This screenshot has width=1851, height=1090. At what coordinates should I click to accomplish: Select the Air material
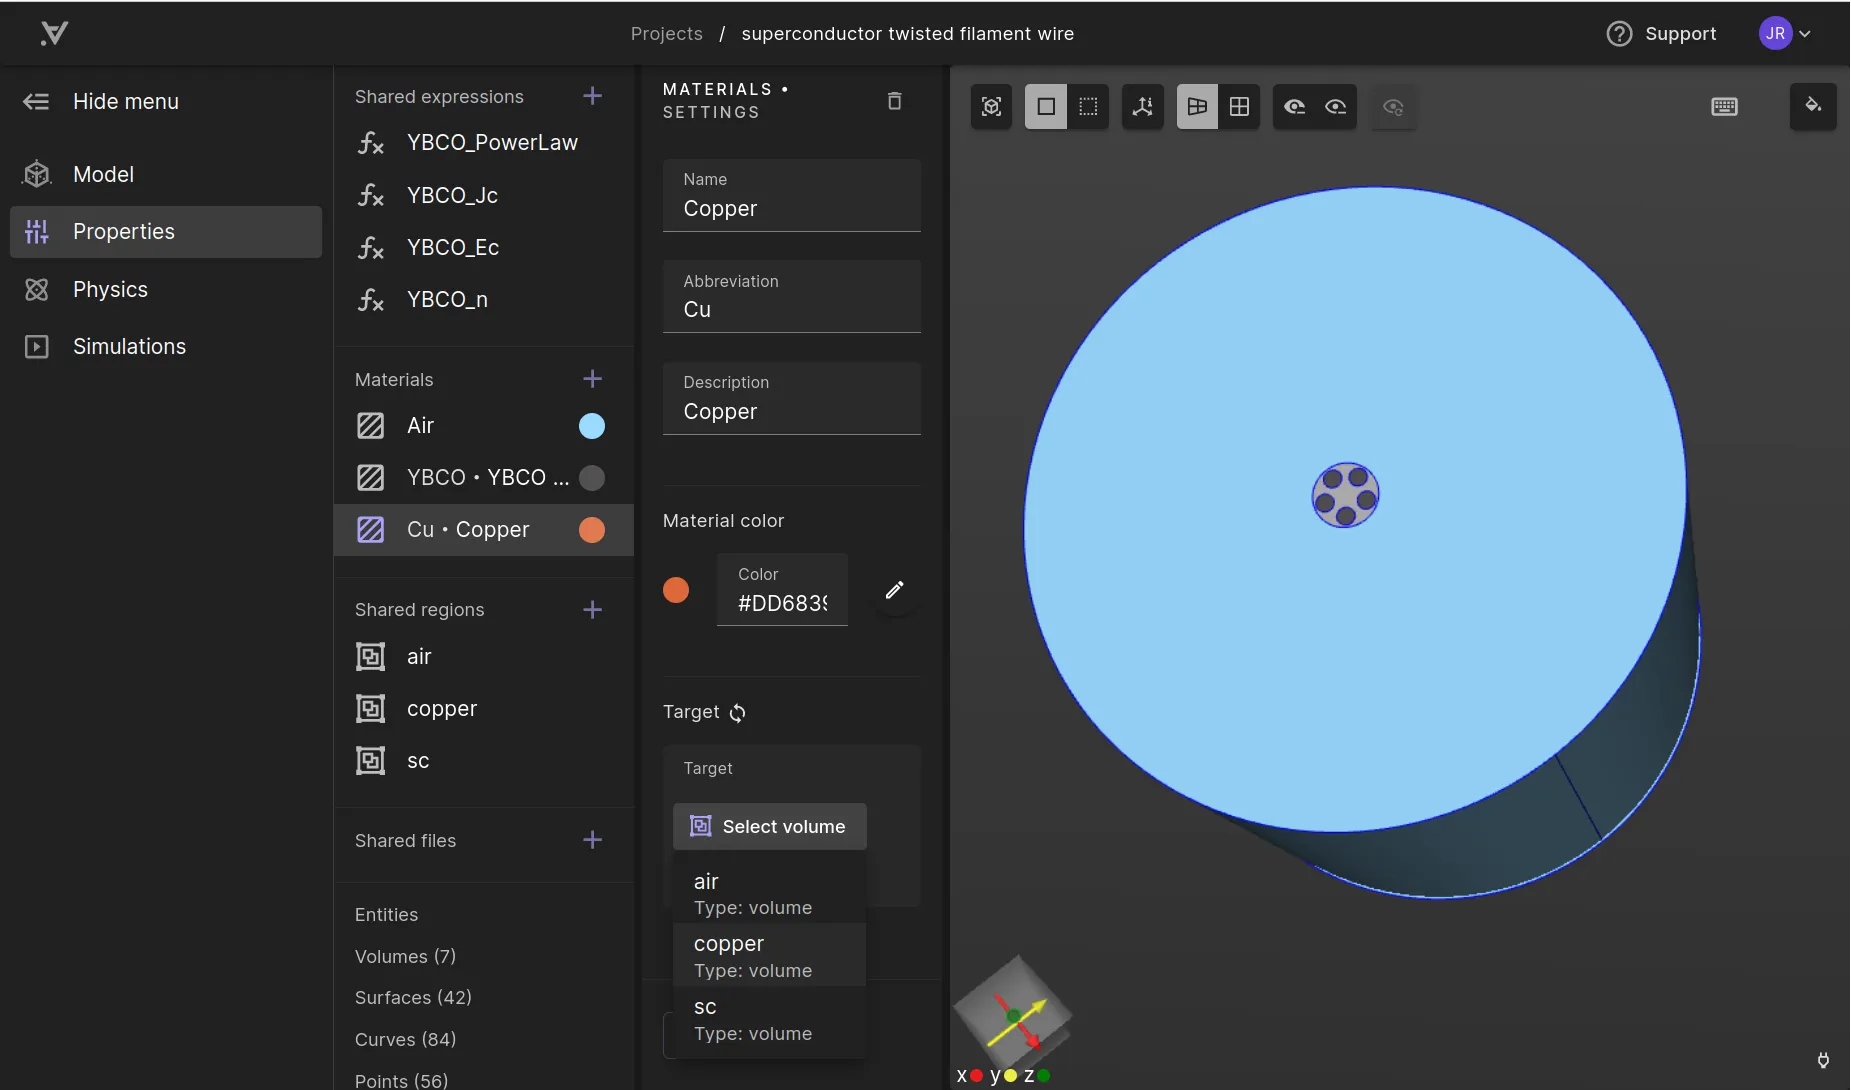[x=484, y=425]
